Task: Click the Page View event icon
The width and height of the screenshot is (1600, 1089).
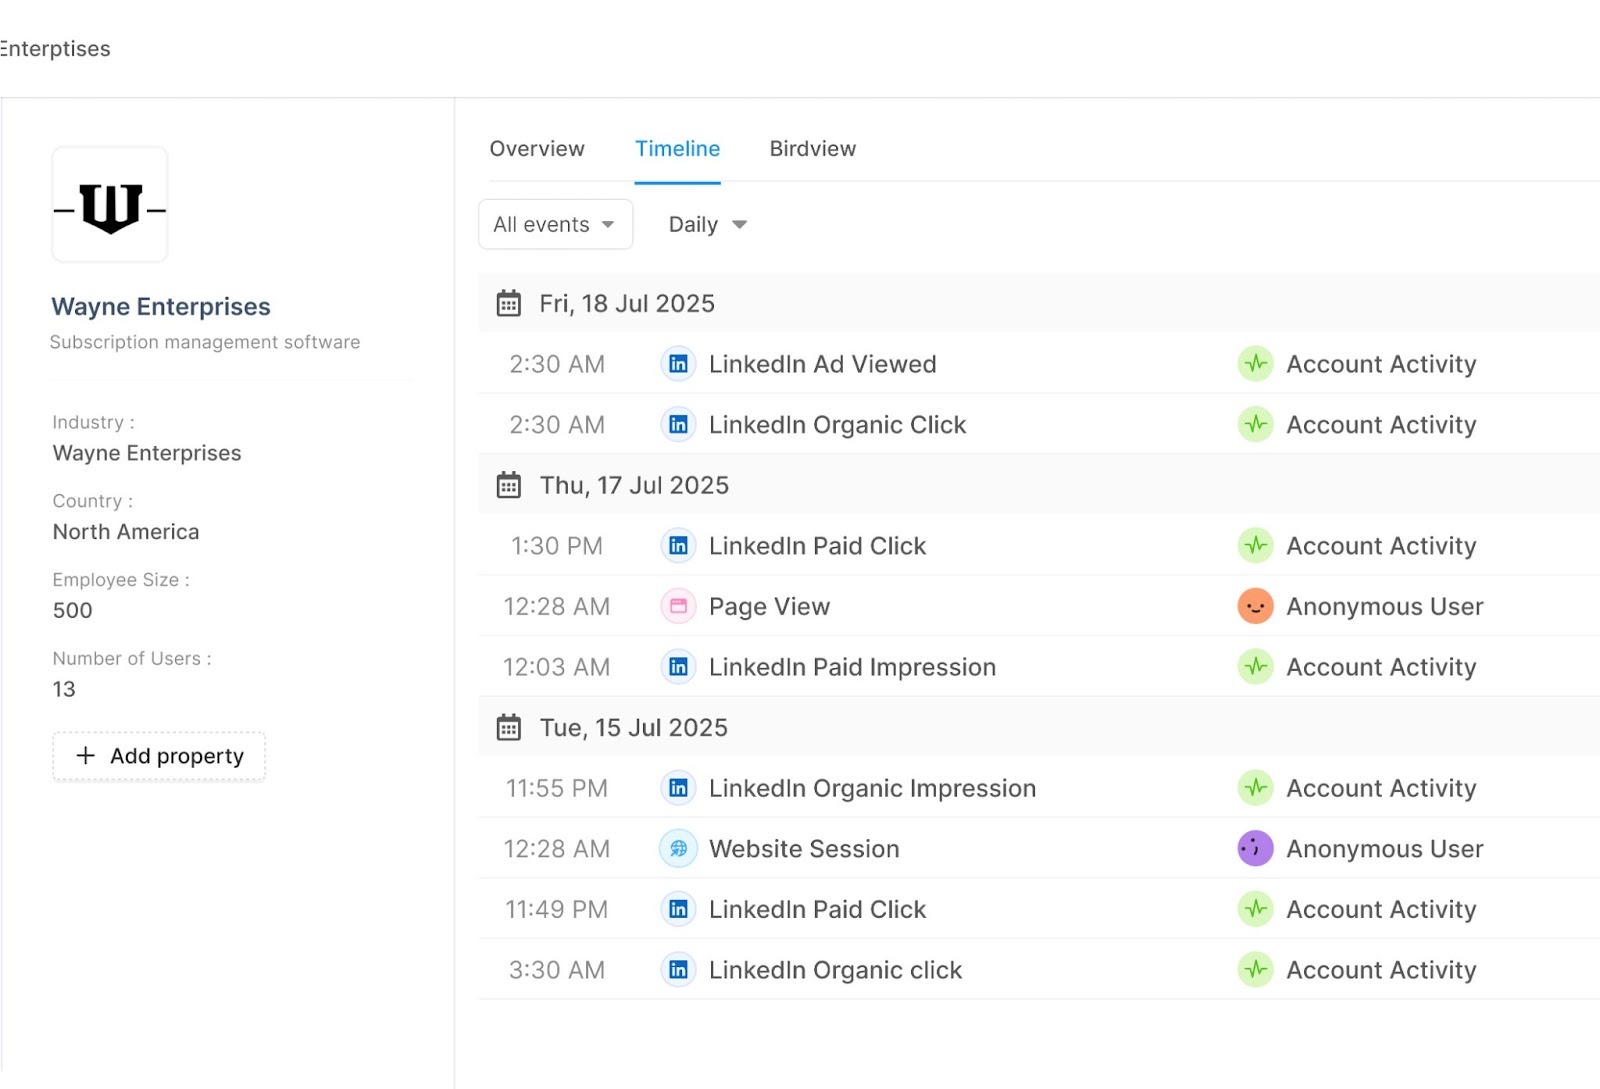Action: 678,606
